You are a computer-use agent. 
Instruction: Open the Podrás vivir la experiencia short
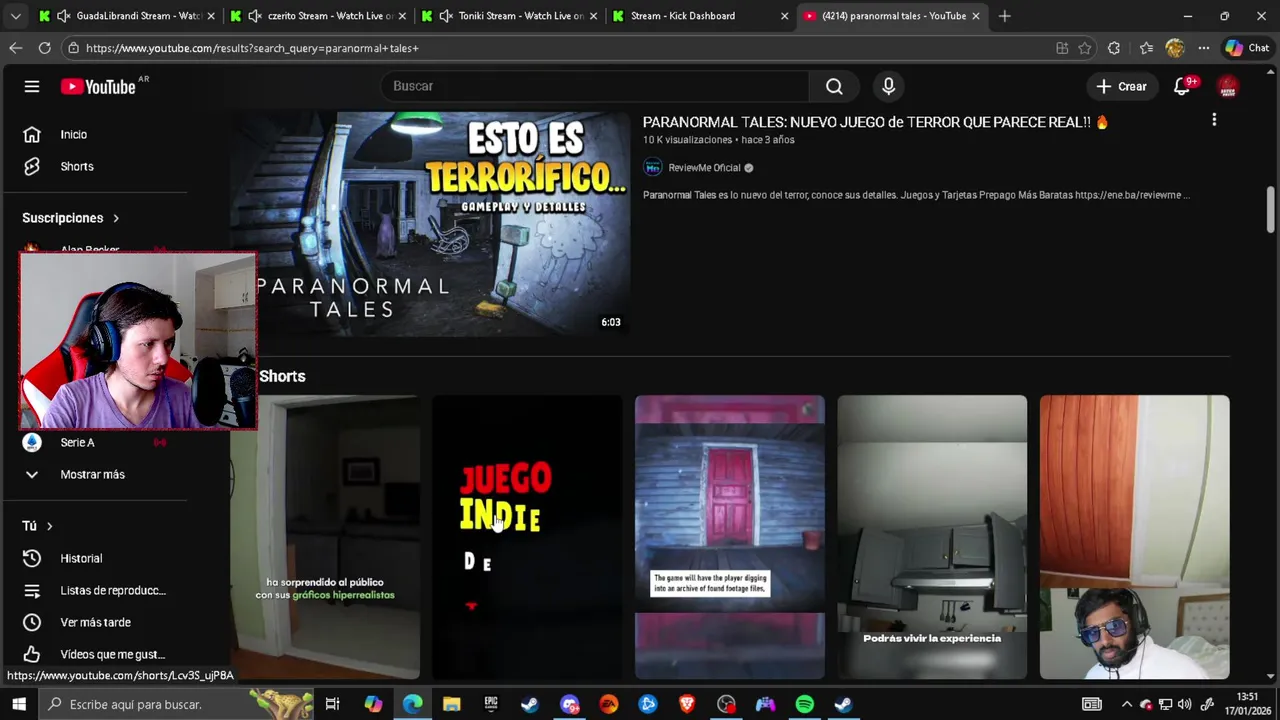pyautogui.click(x=932, y=537)
